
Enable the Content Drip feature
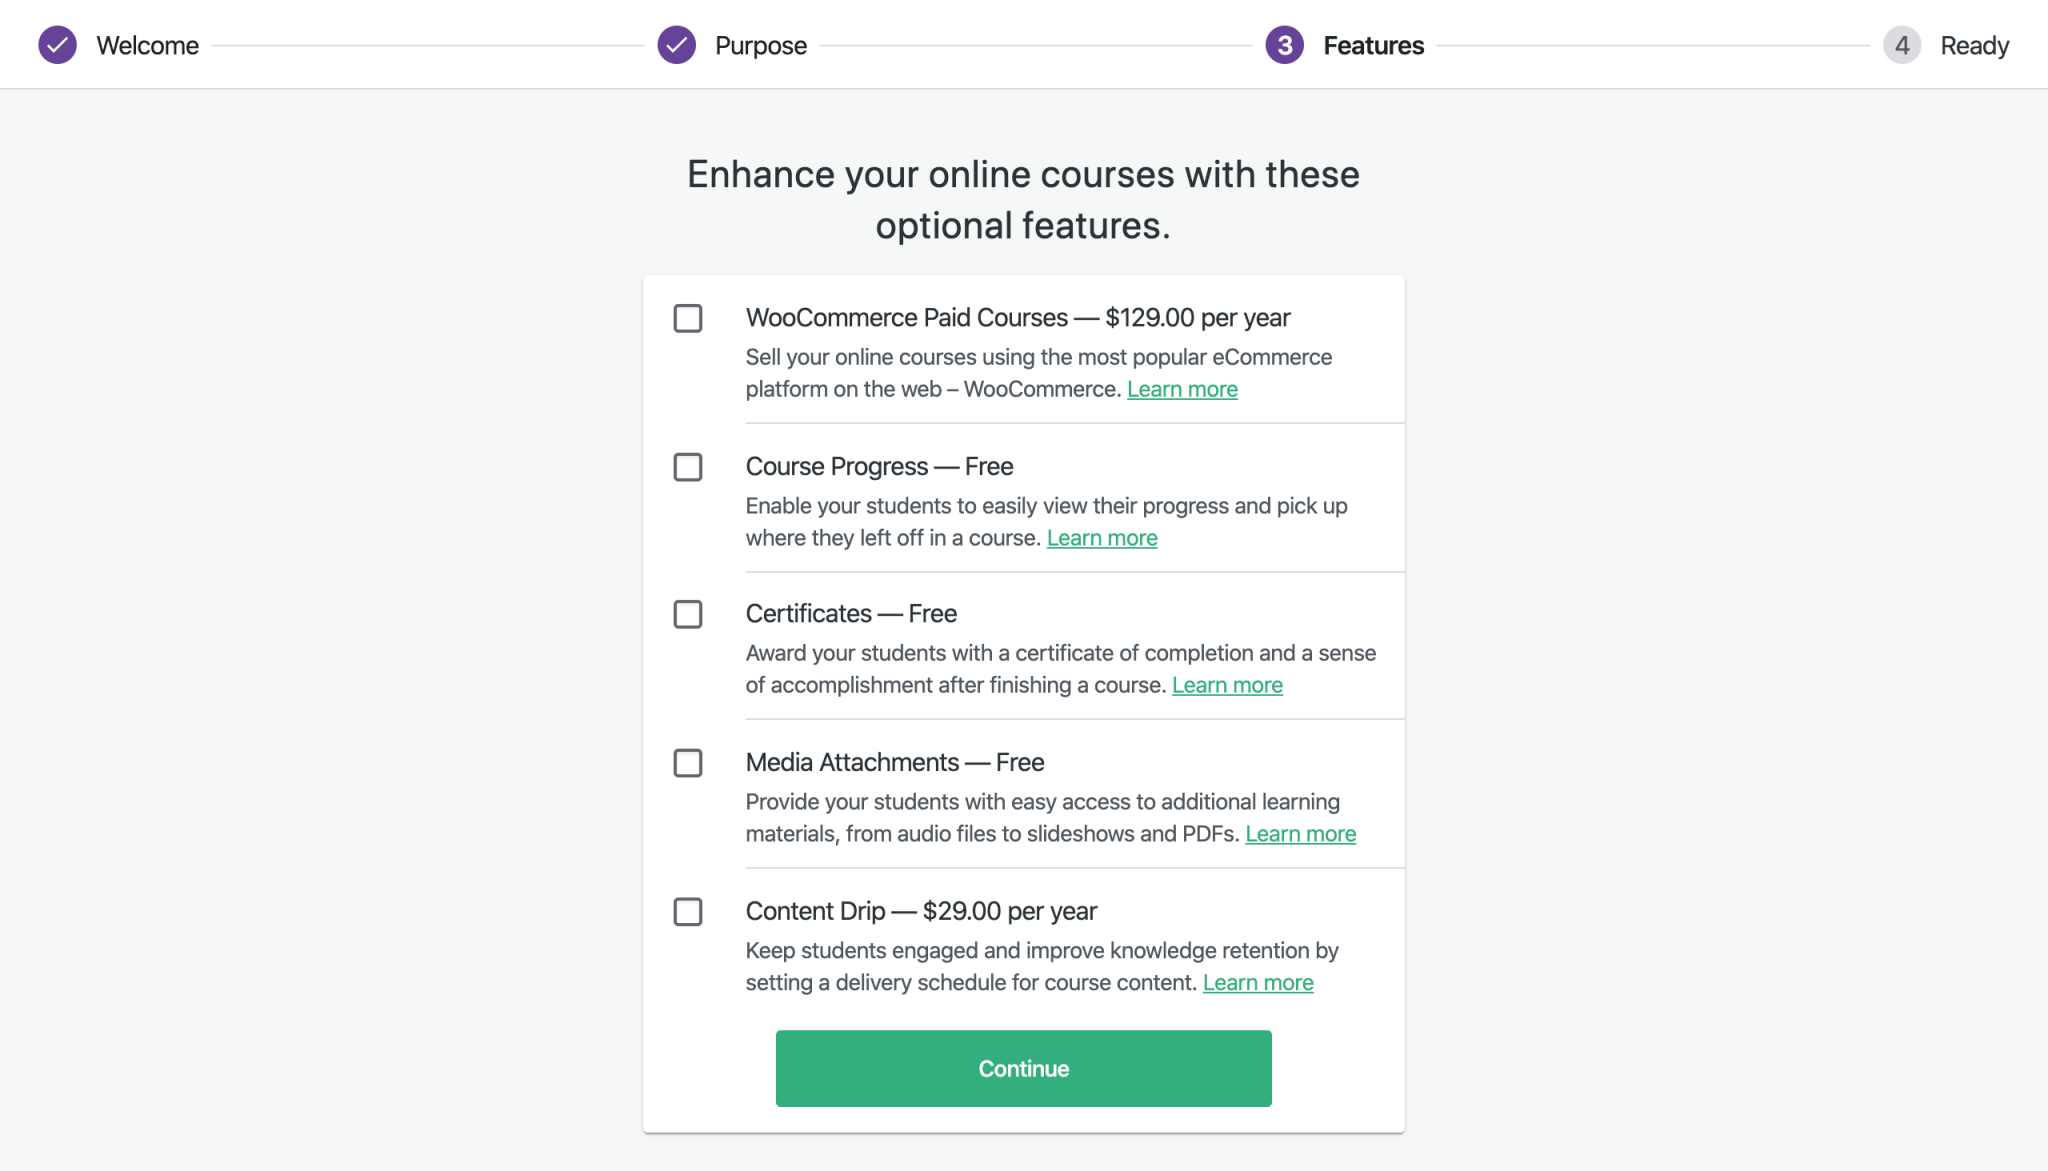tap(688, 911)
